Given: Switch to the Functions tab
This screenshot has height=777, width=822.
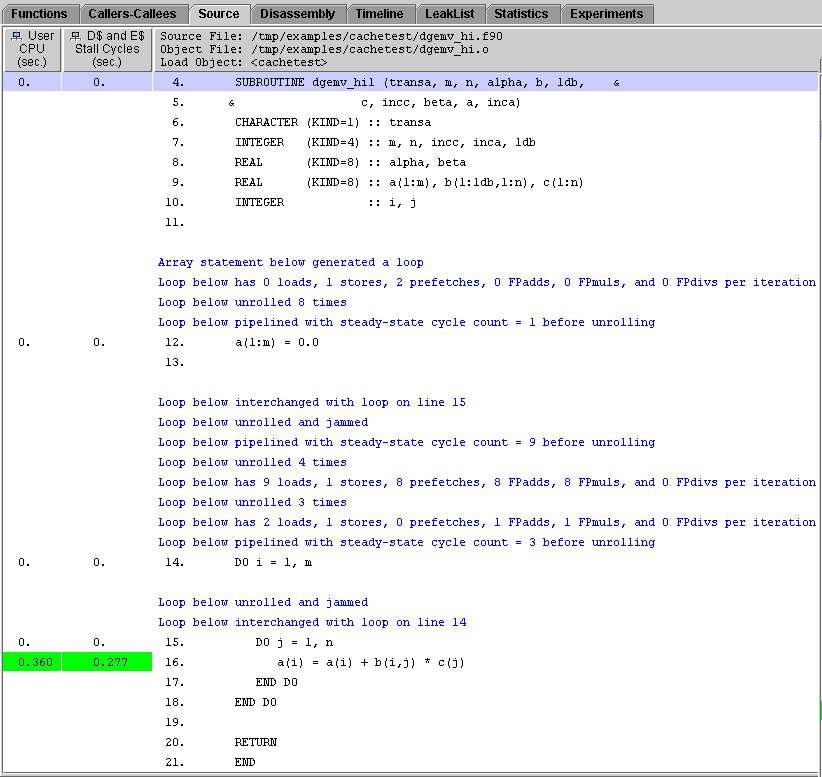Looking at the screenshot, I should [39, 14].
